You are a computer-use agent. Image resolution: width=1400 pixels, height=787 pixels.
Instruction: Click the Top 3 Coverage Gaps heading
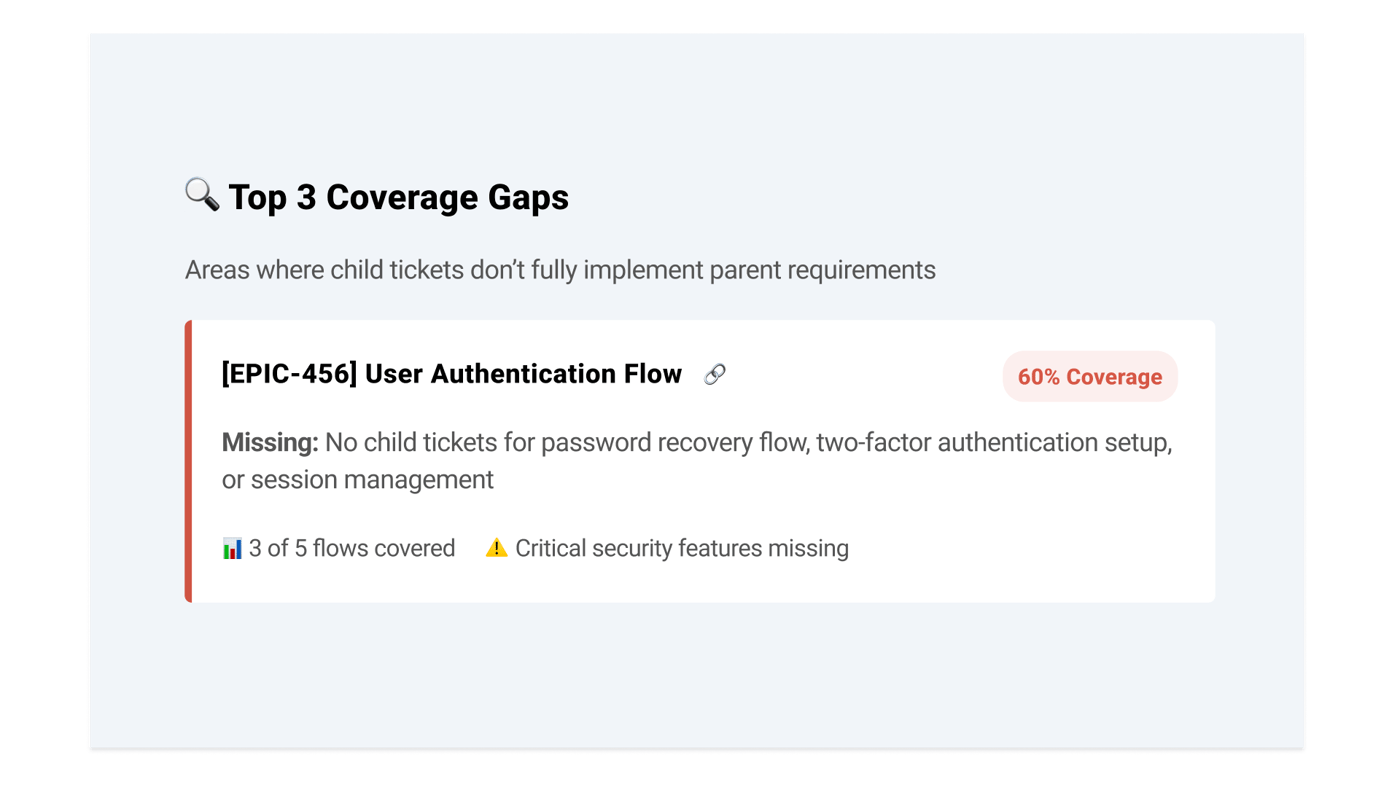coord(398,197)
